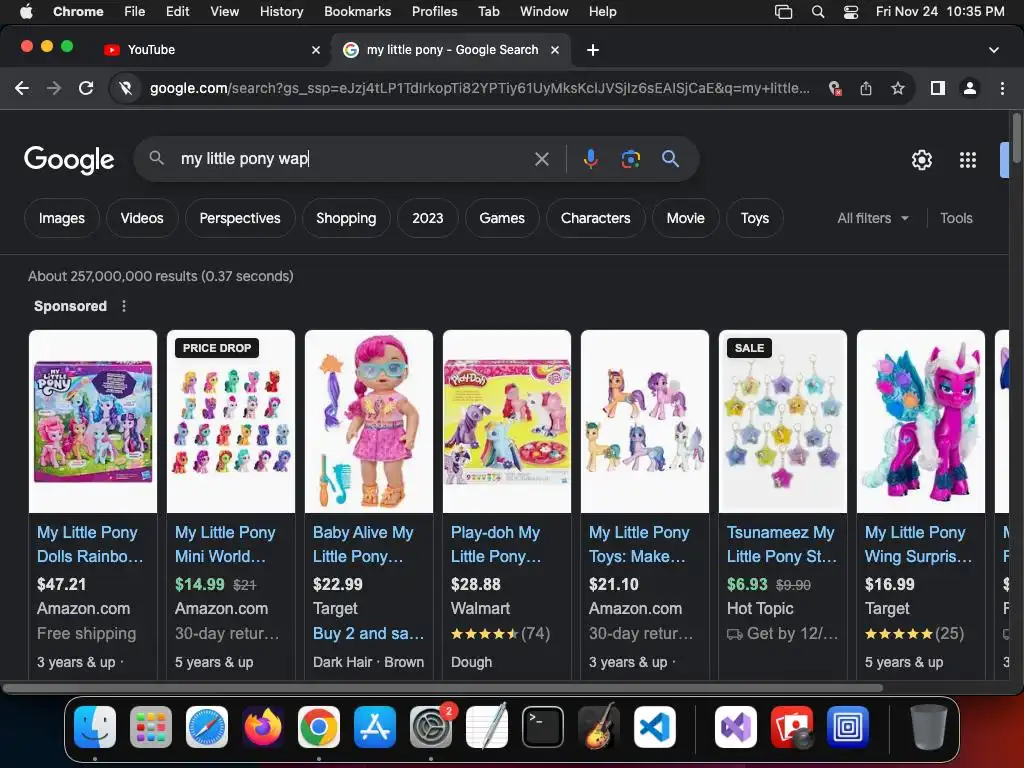Bookmark this page with the star icon
Viewport: 1024px width, 768px height.
click(x=898, y=88)
